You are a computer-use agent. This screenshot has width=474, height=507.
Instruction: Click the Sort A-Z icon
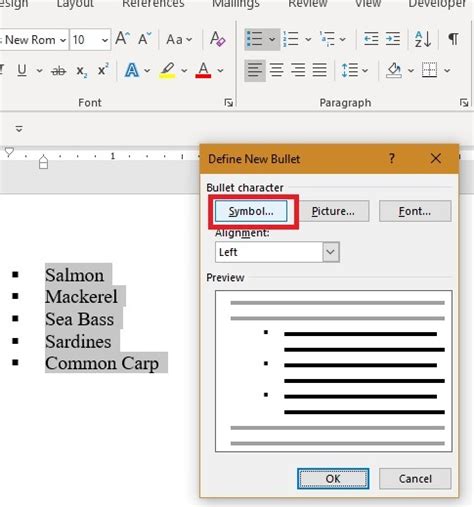(423, 39)
